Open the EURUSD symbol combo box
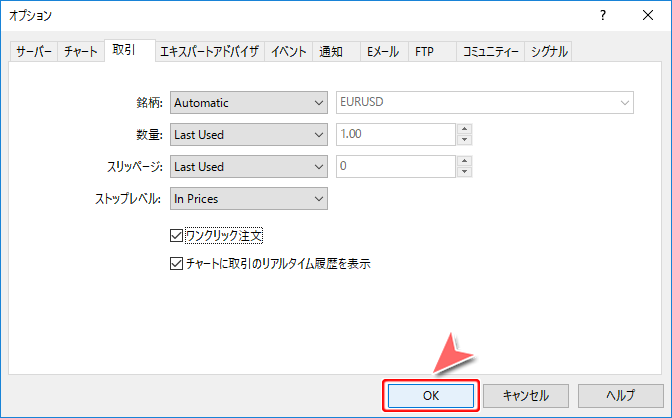 point(485,102)
